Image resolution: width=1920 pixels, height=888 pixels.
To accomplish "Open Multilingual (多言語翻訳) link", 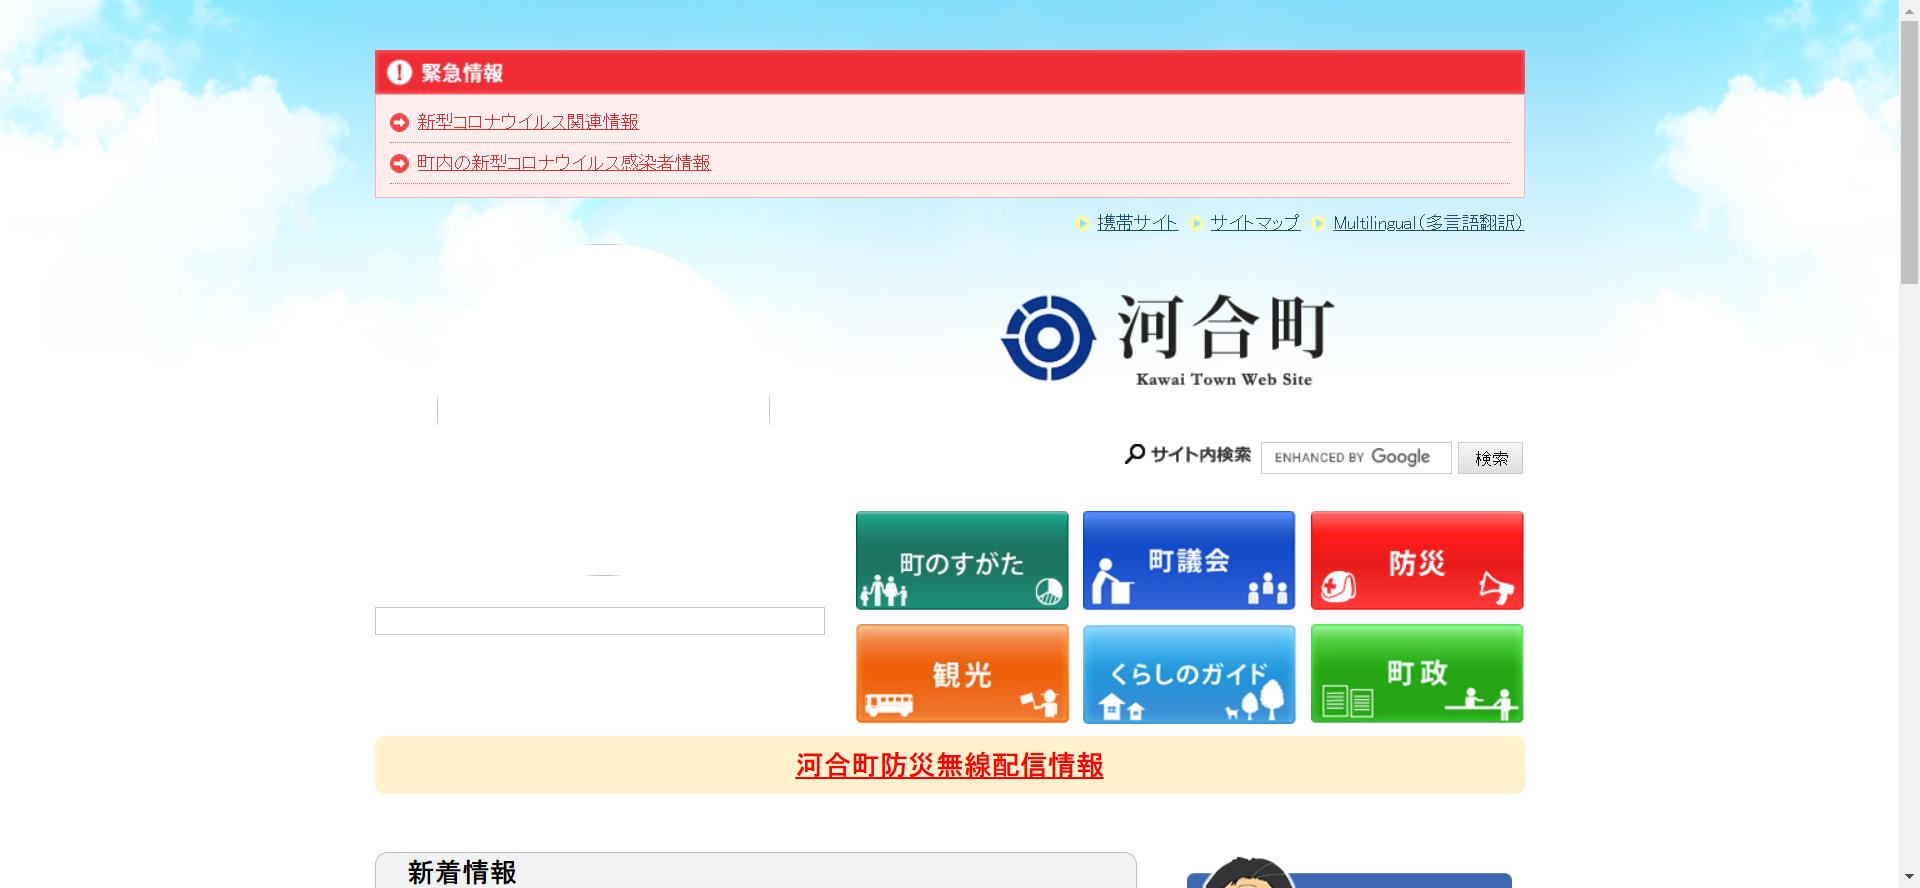I will click(x=1427, y=223).
